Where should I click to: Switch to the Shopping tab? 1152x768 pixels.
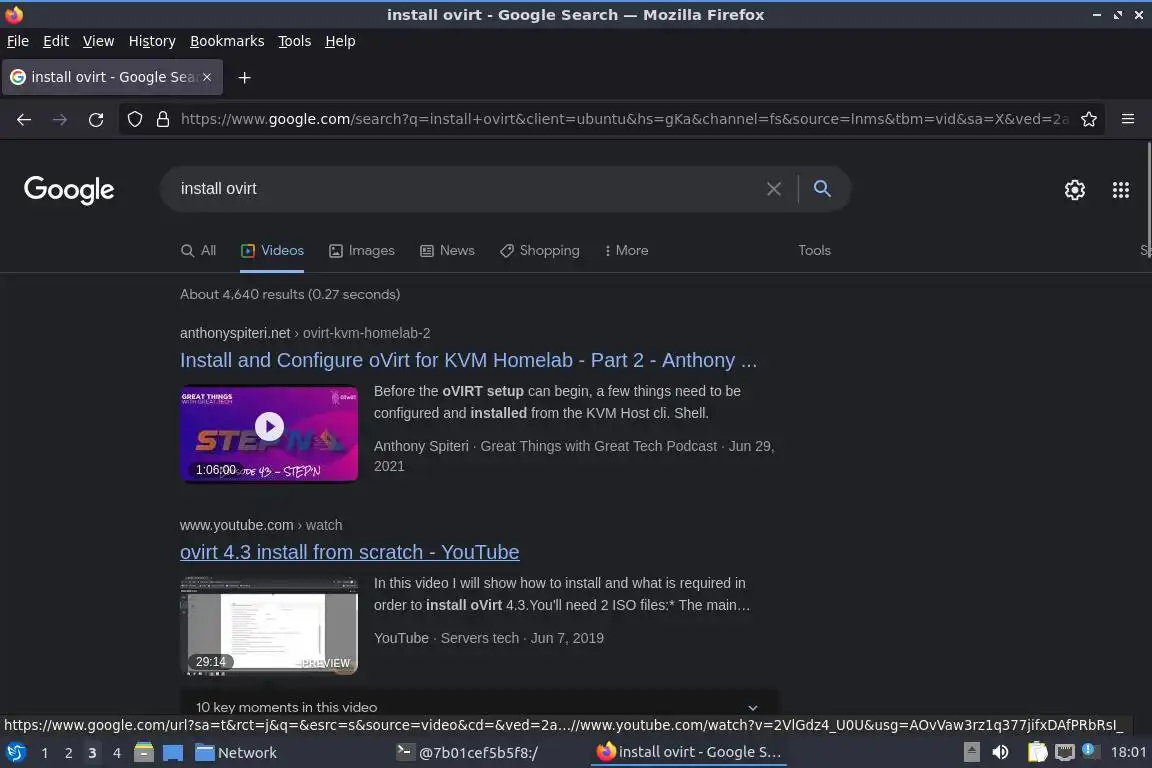(x=539, y=251)
